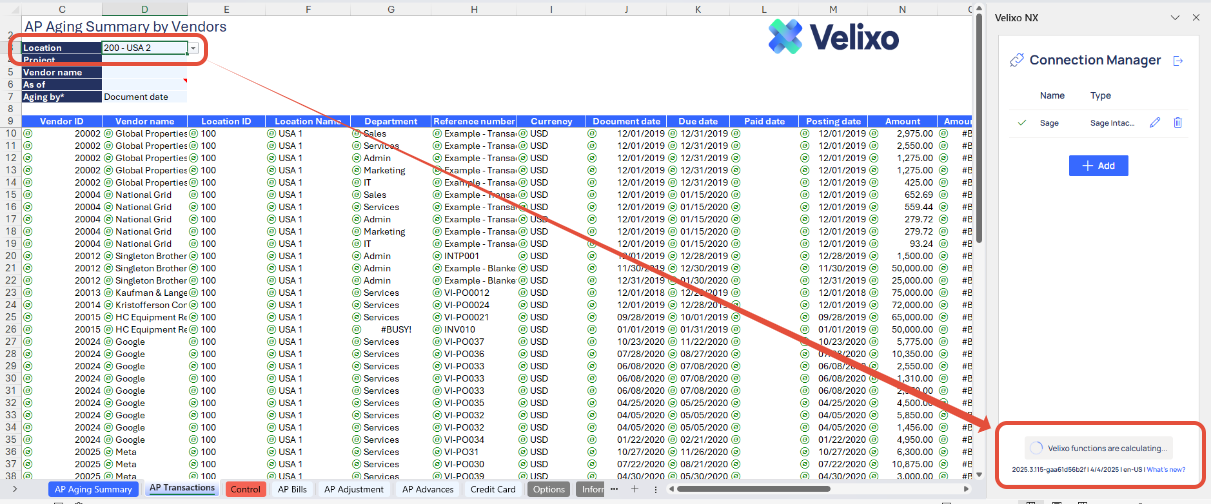Image resolution: width=1211 pixels, height=504 pixels.
Task: Click the Vendor ID column header
Action: [64, 121]
